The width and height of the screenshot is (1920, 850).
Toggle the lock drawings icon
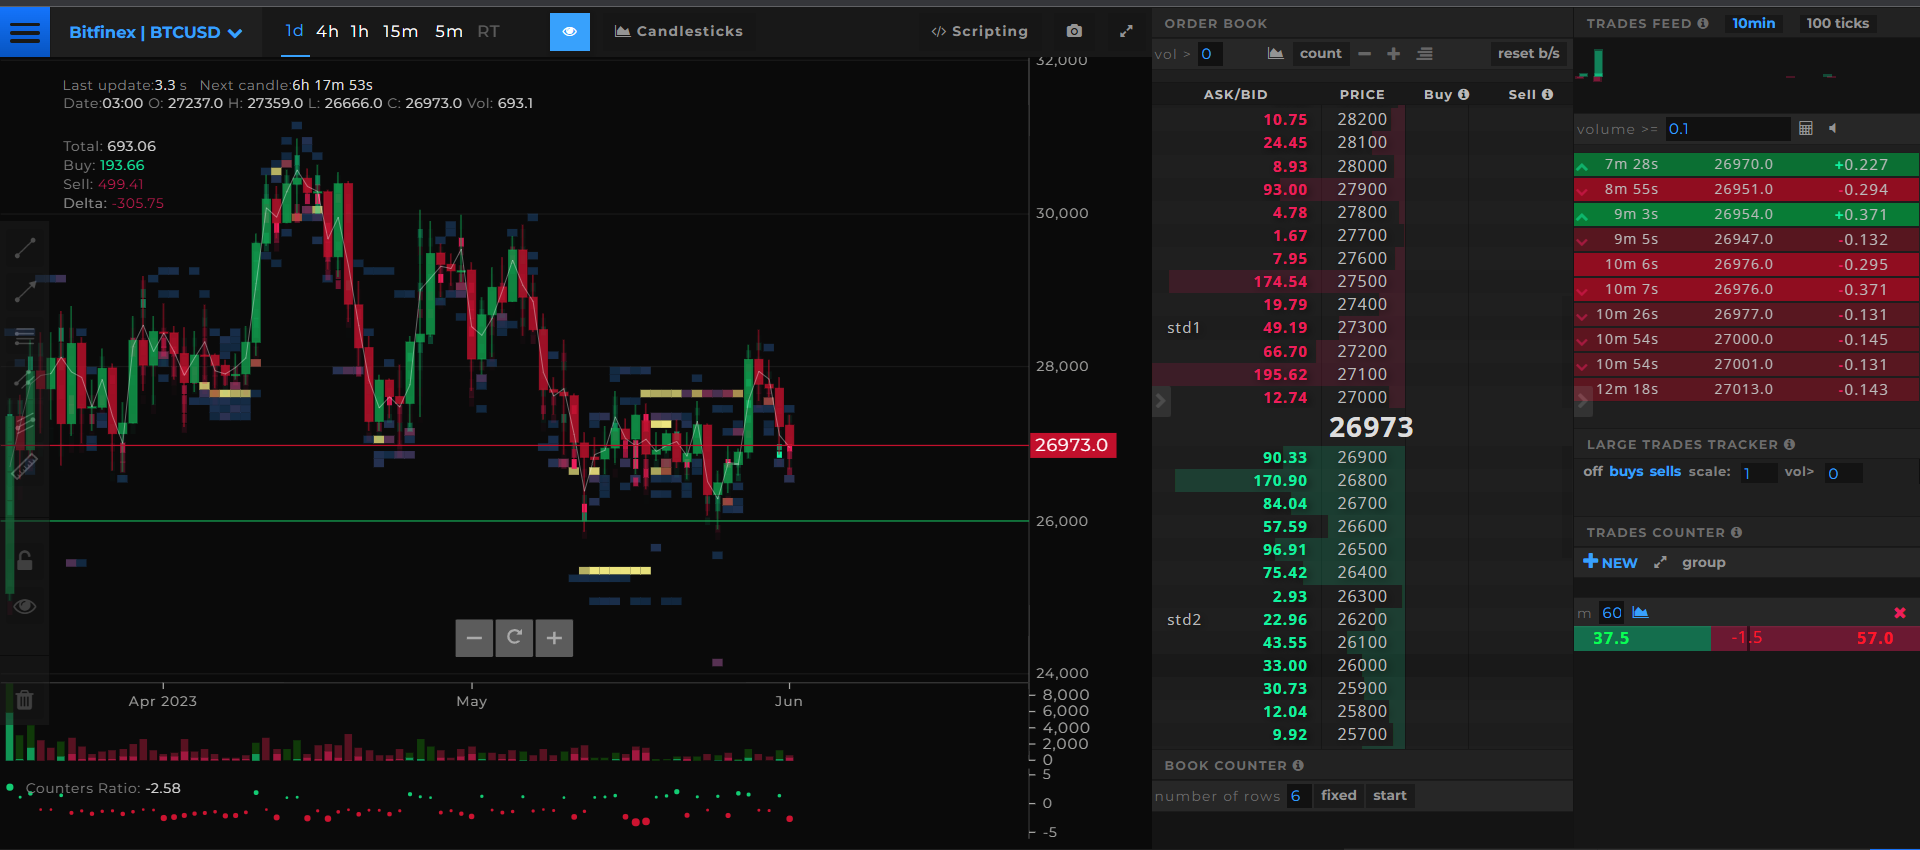[25, 560]
